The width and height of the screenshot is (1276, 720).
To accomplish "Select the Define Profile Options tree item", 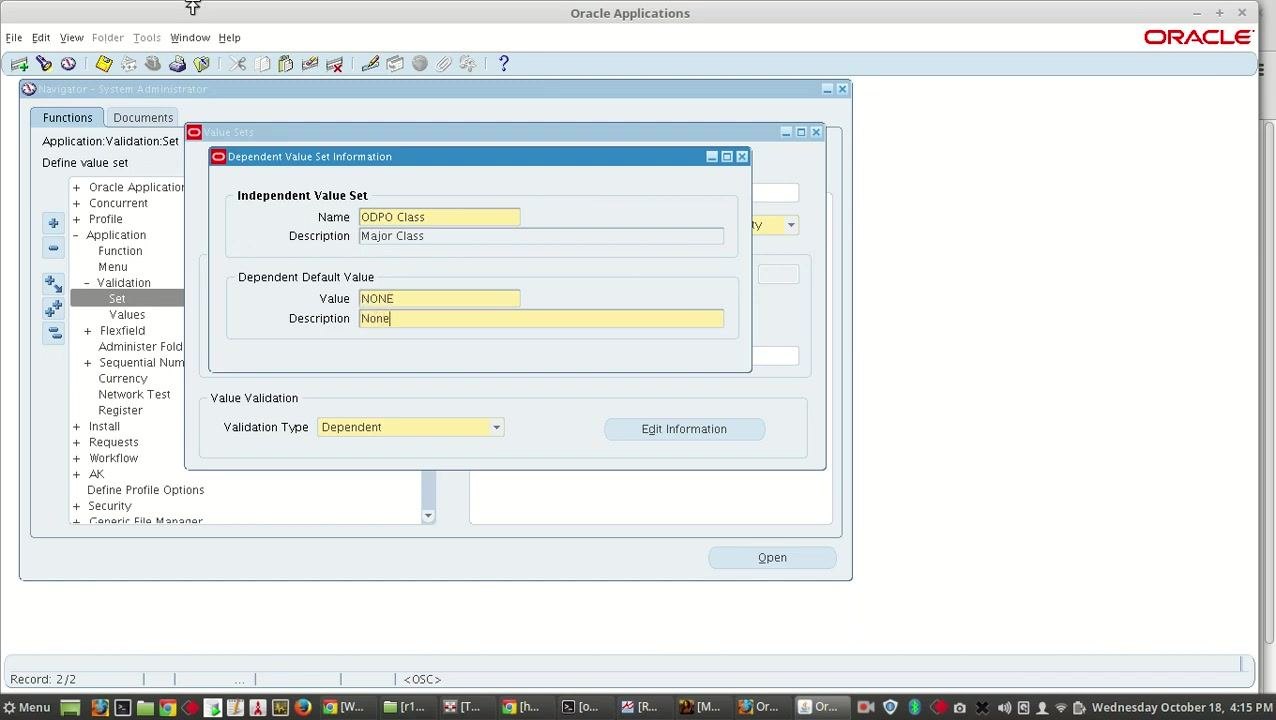I will [x=145, y=490].
